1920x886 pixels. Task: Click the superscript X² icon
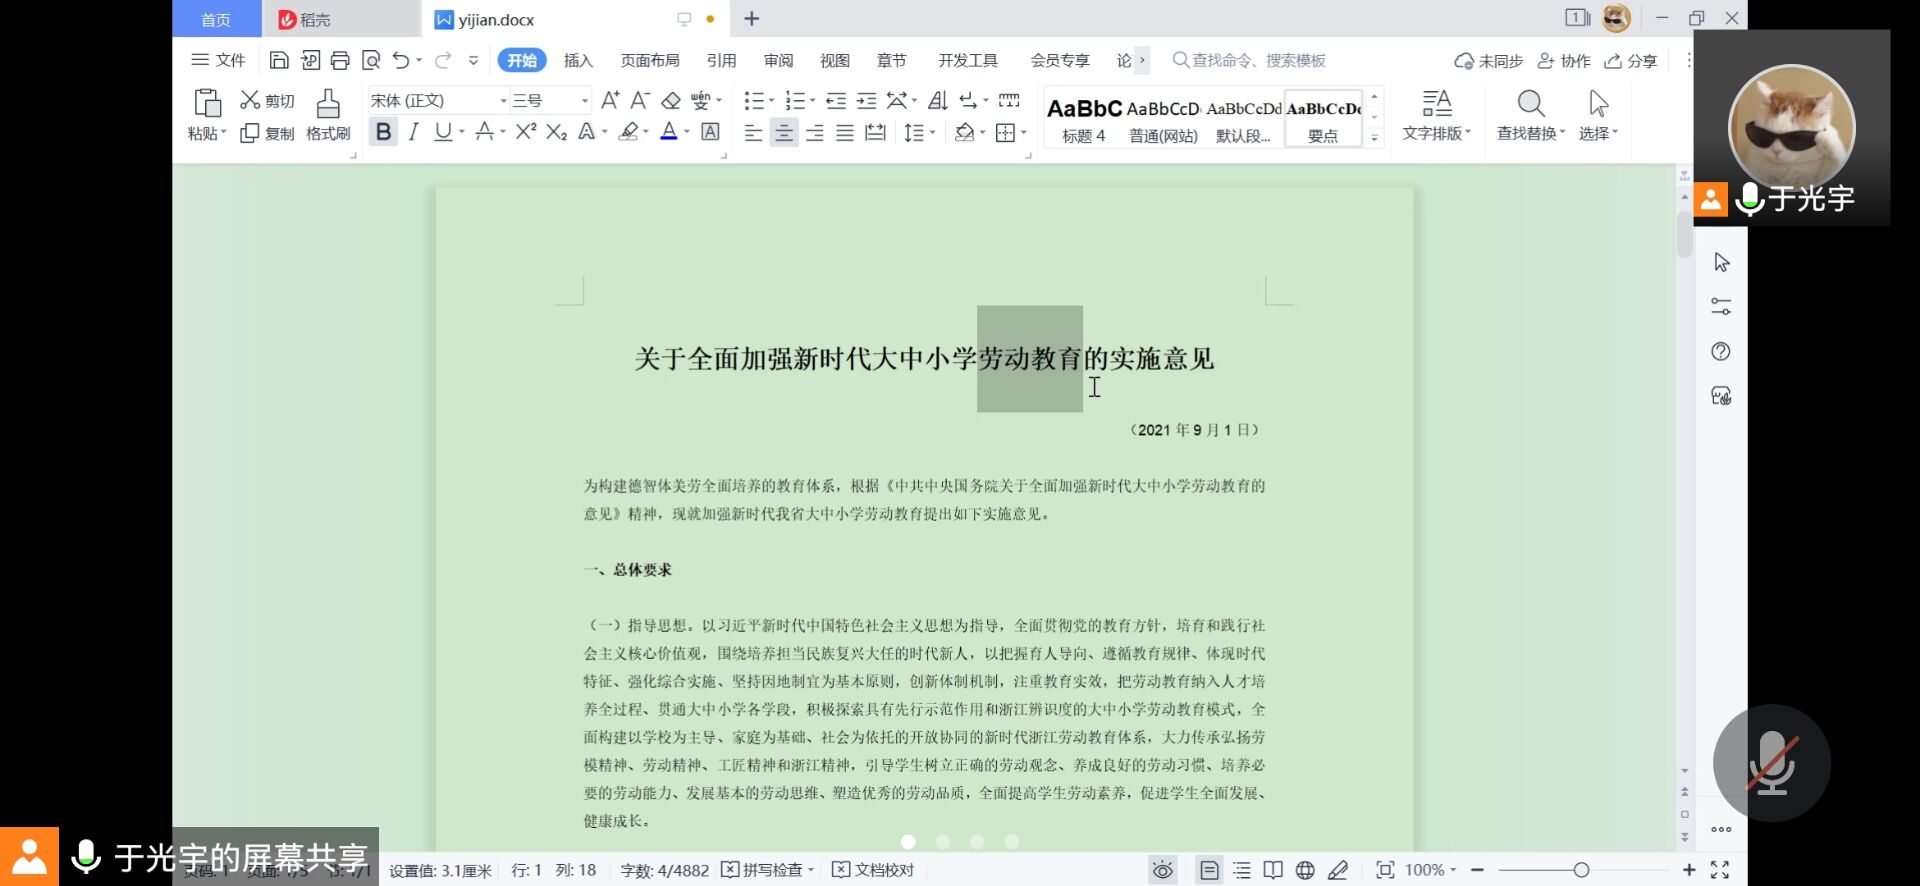coord(526,132)
